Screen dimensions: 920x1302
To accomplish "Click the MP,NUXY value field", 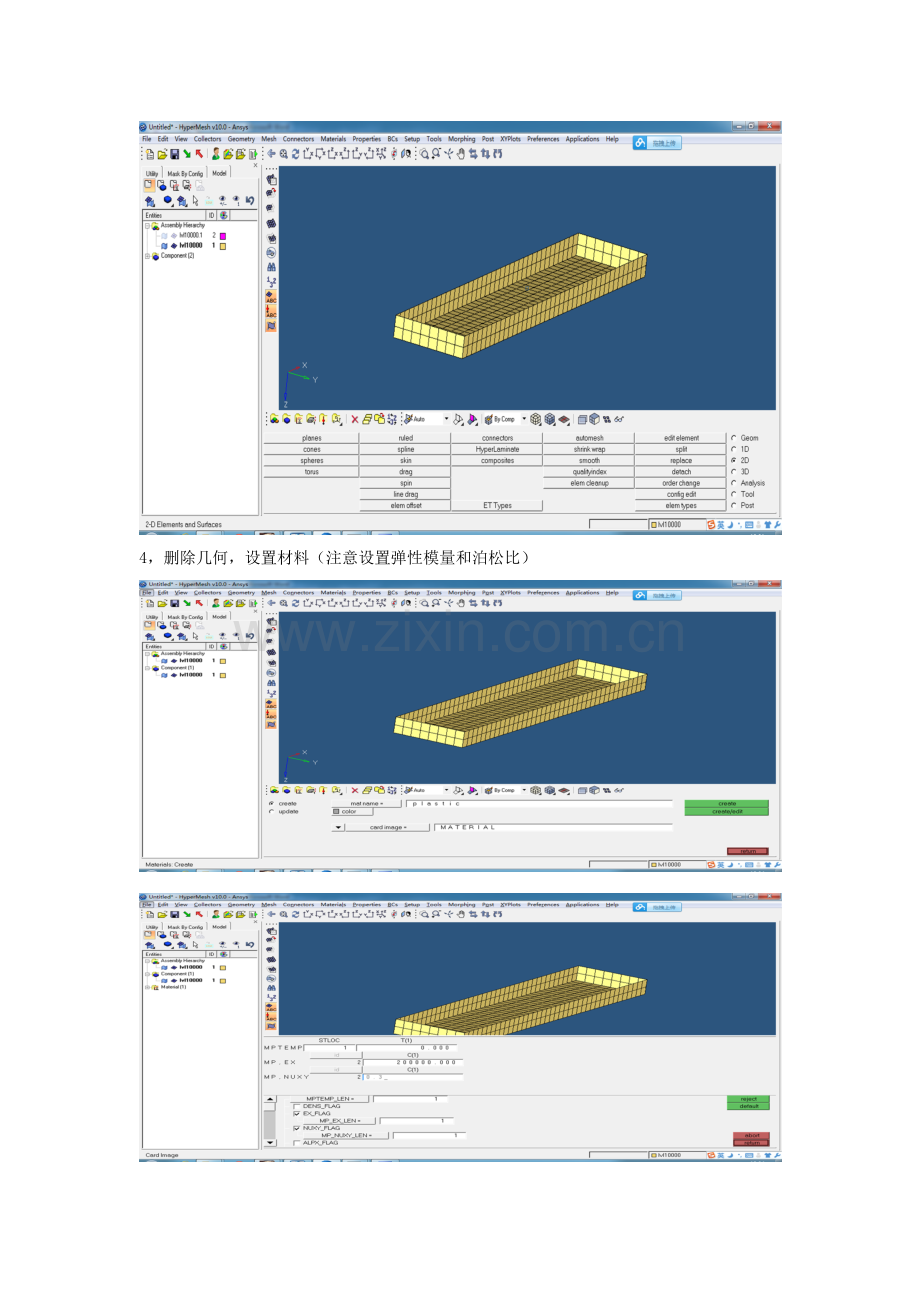I will click(412, 1077).
